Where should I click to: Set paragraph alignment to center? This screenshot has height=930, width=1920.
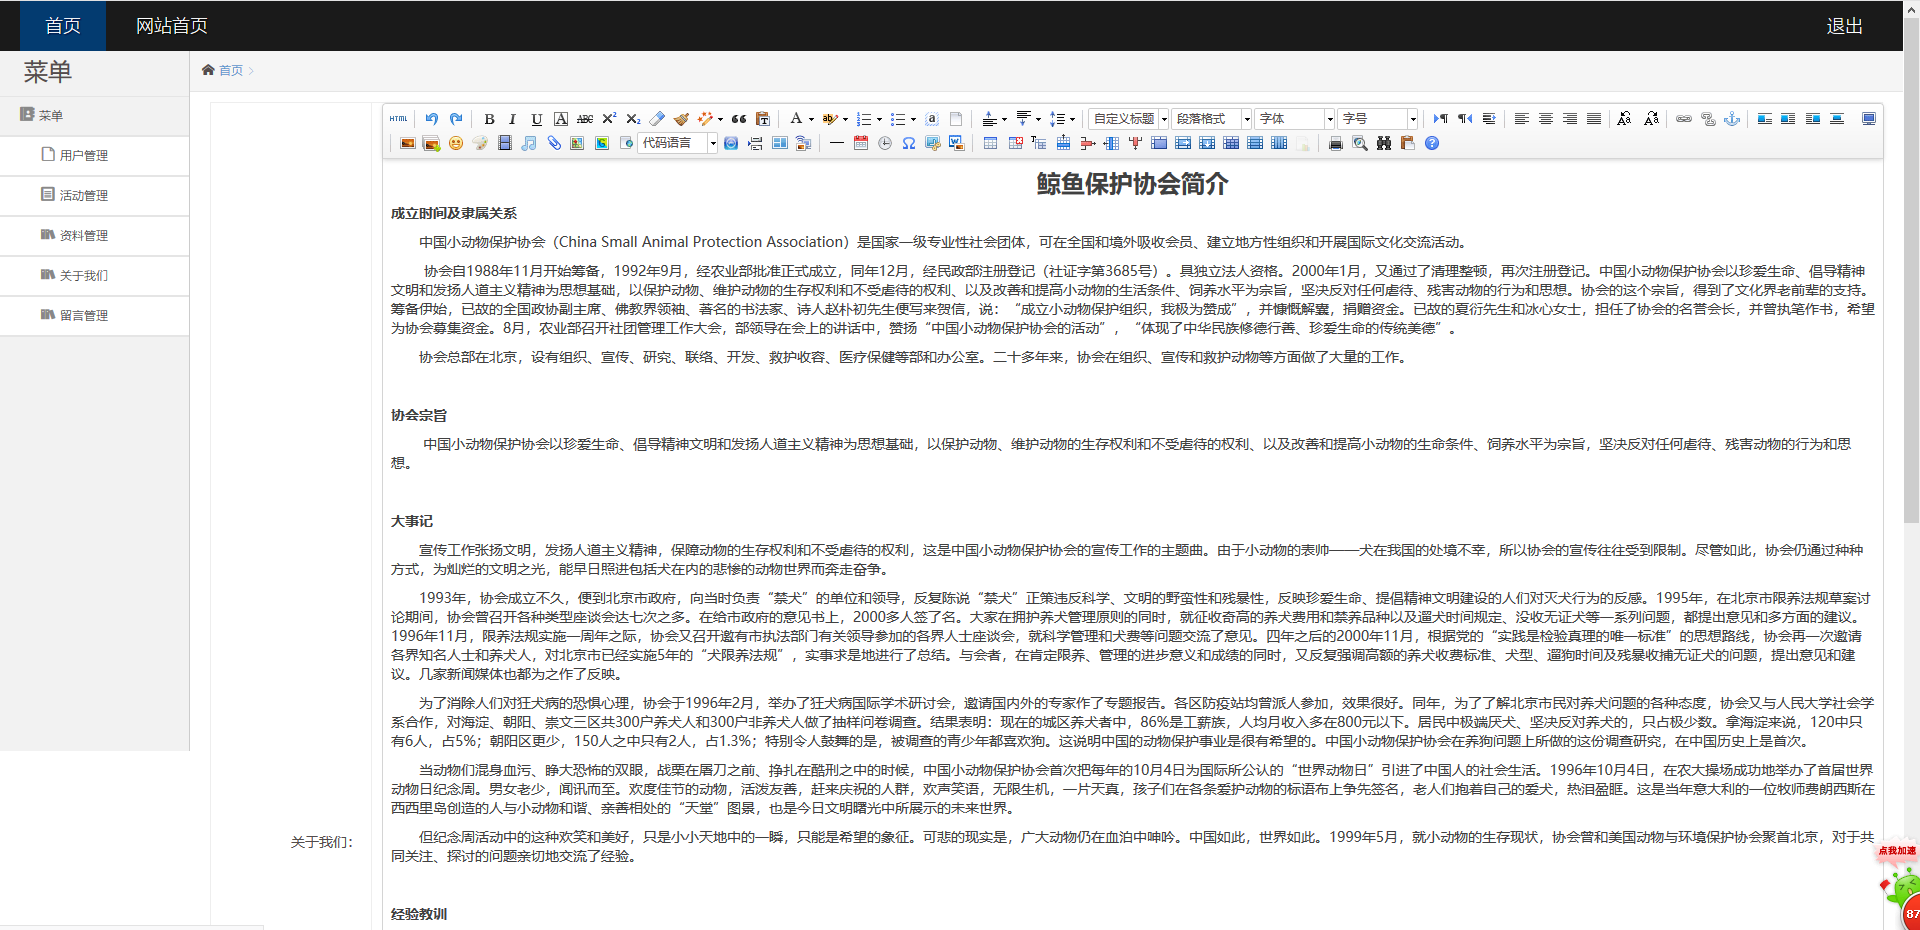(1546, 119)
